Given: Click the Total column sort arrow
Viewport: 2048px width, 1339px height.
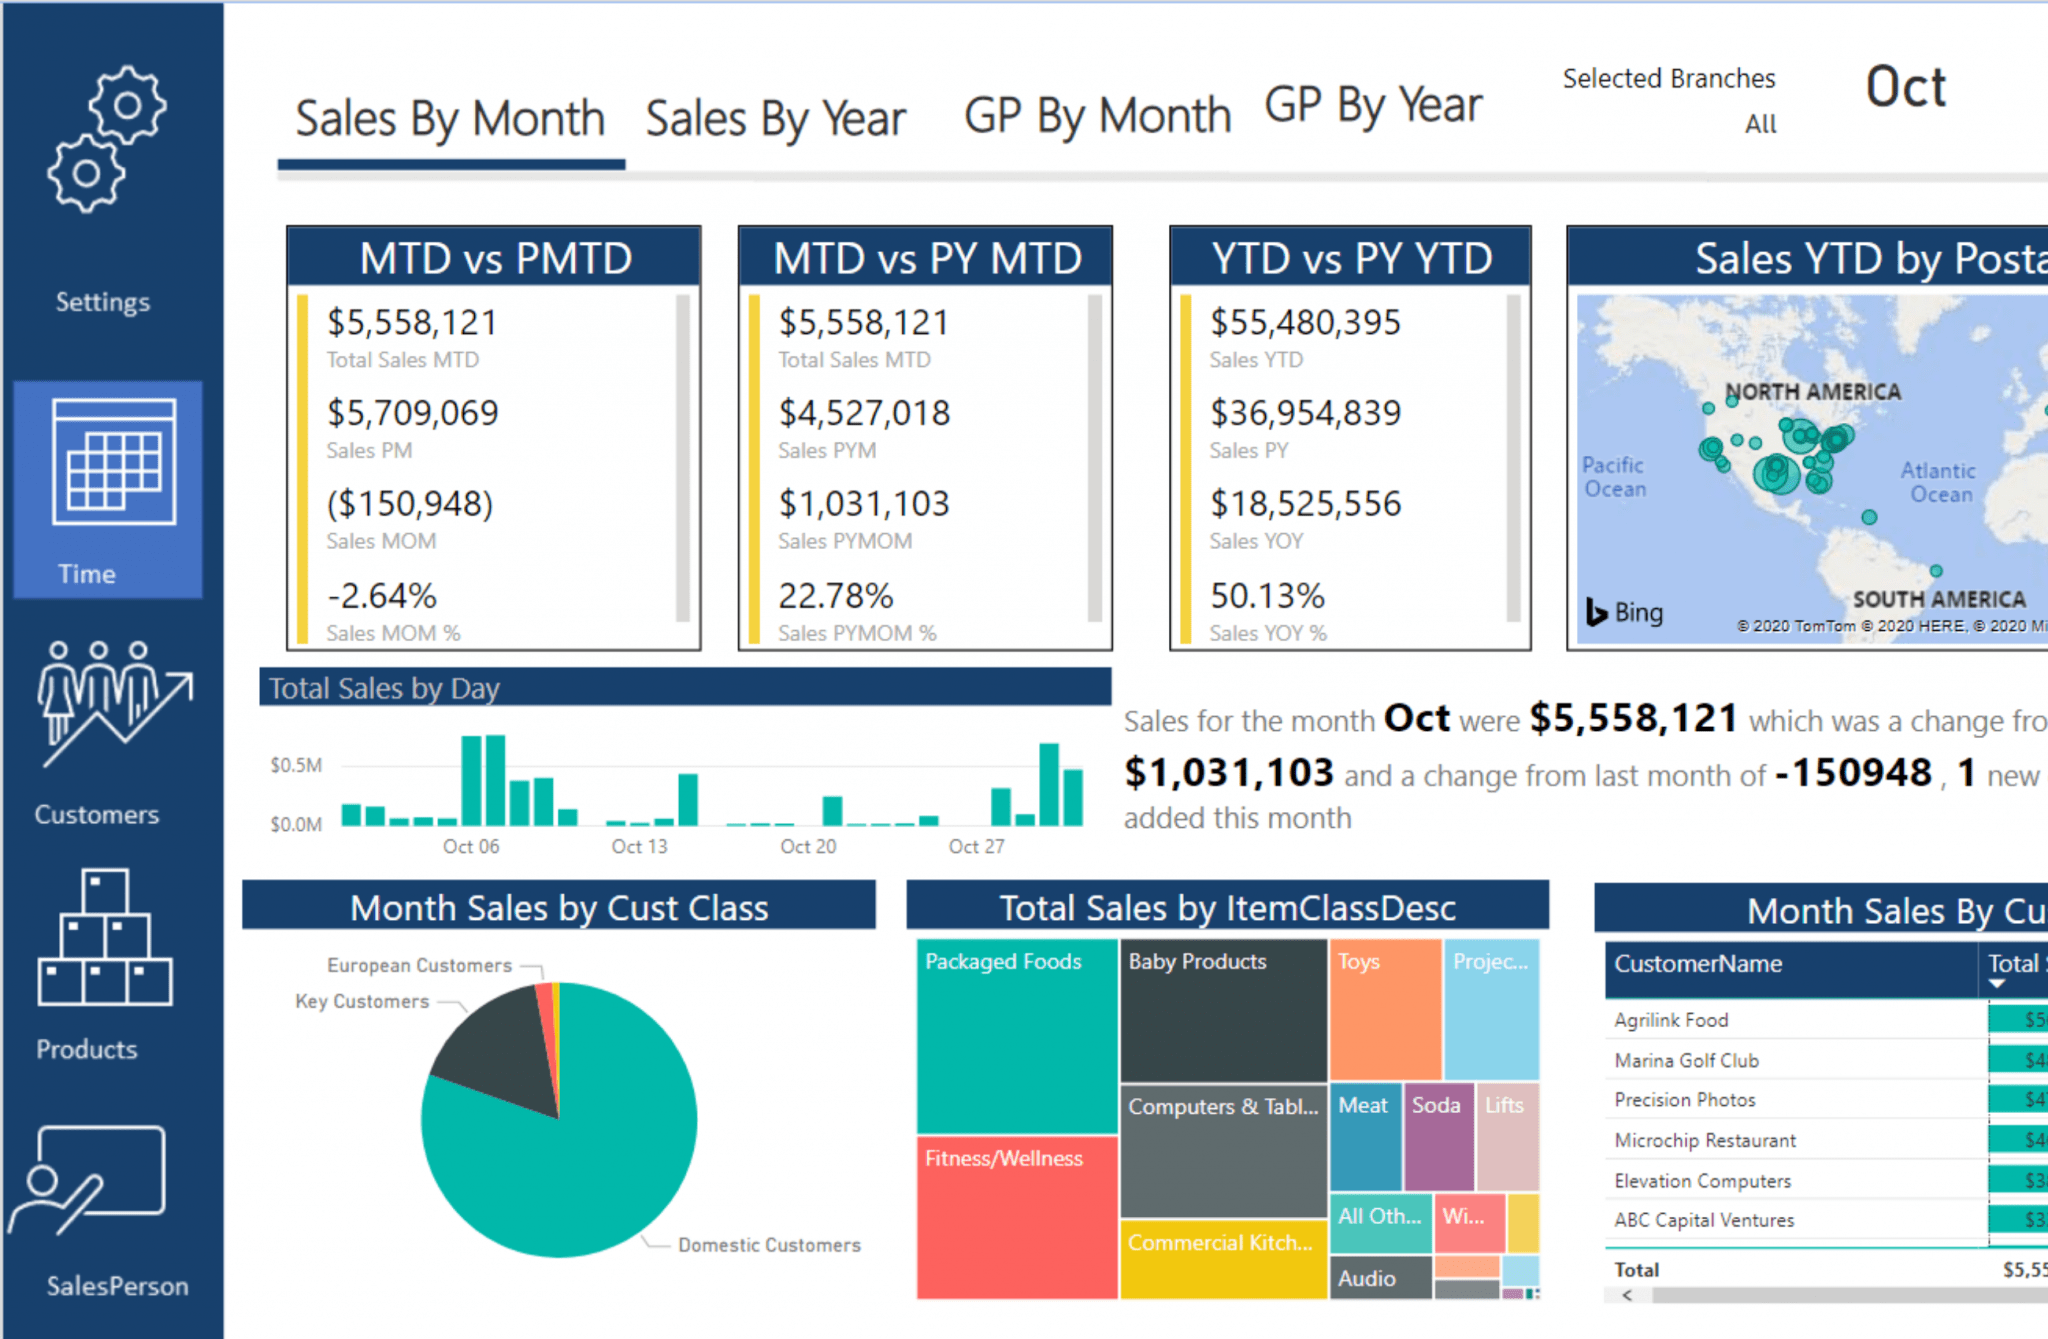Looking at the screenshot, I should coord(1997,984).
